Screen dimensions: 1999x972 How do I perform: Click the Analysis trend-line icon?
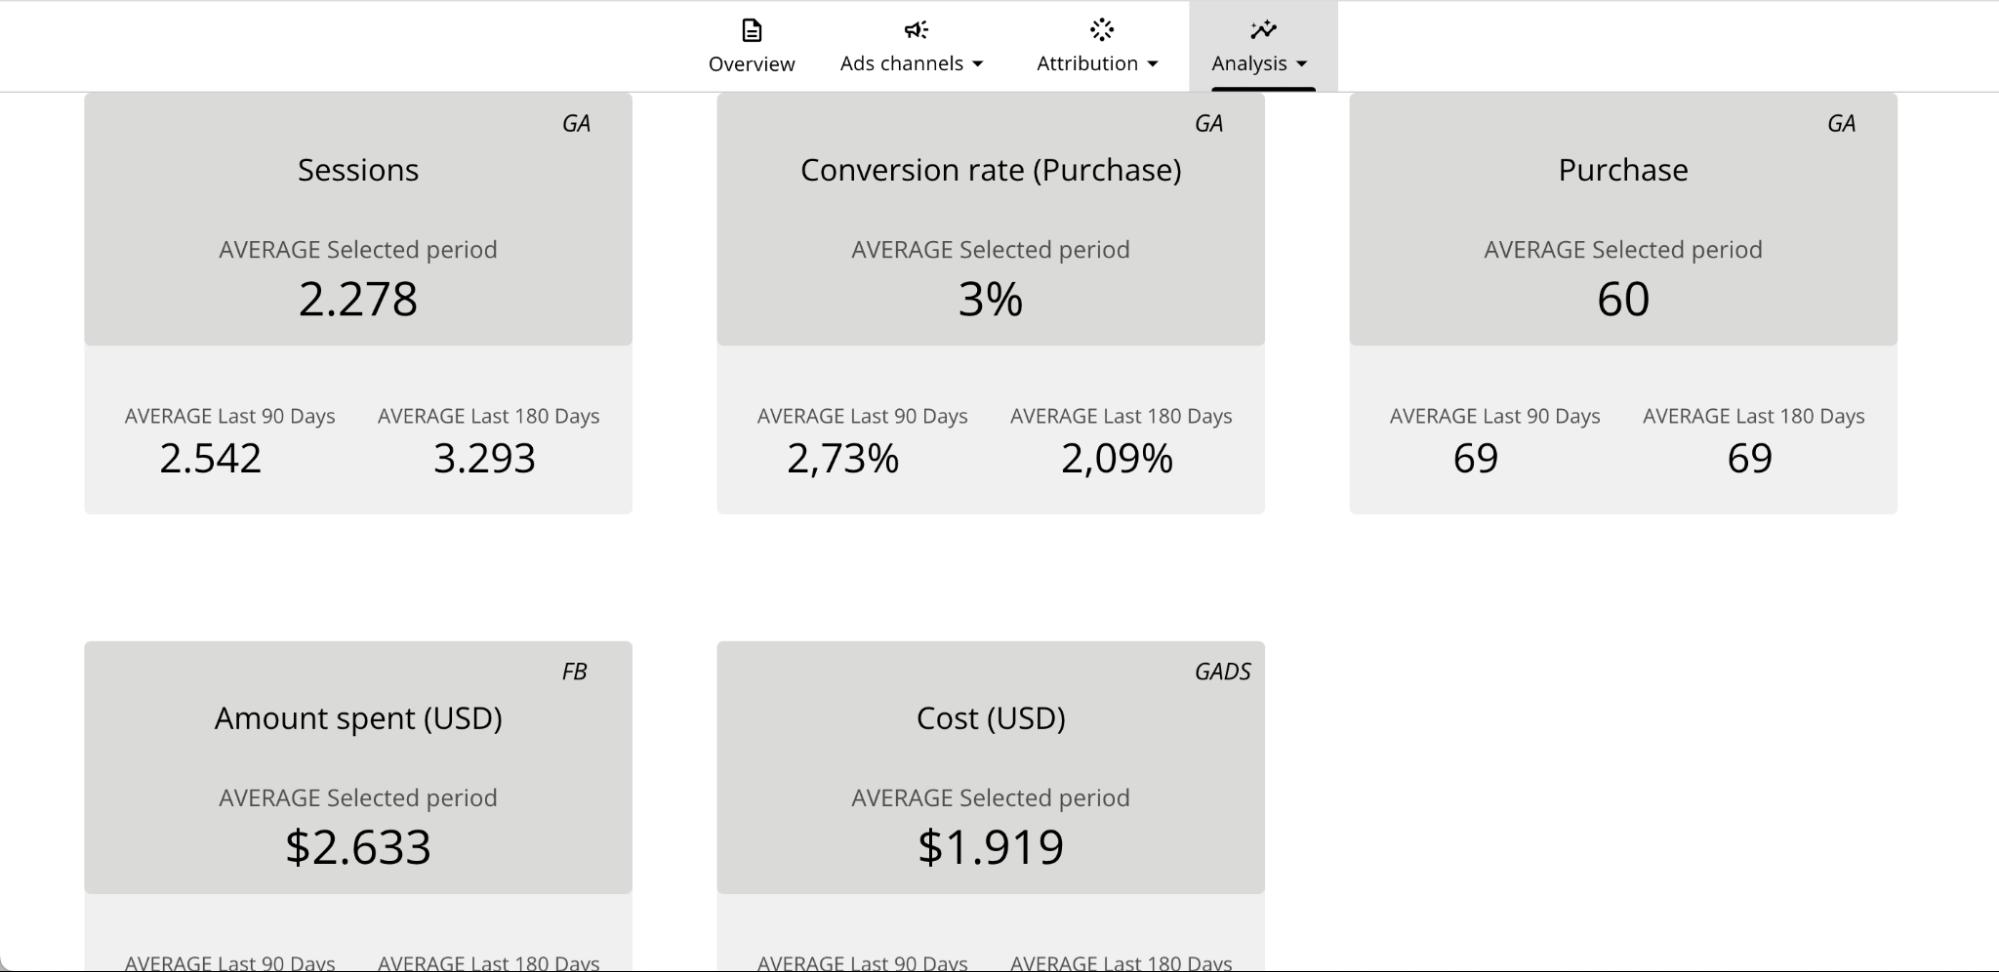1262,30
